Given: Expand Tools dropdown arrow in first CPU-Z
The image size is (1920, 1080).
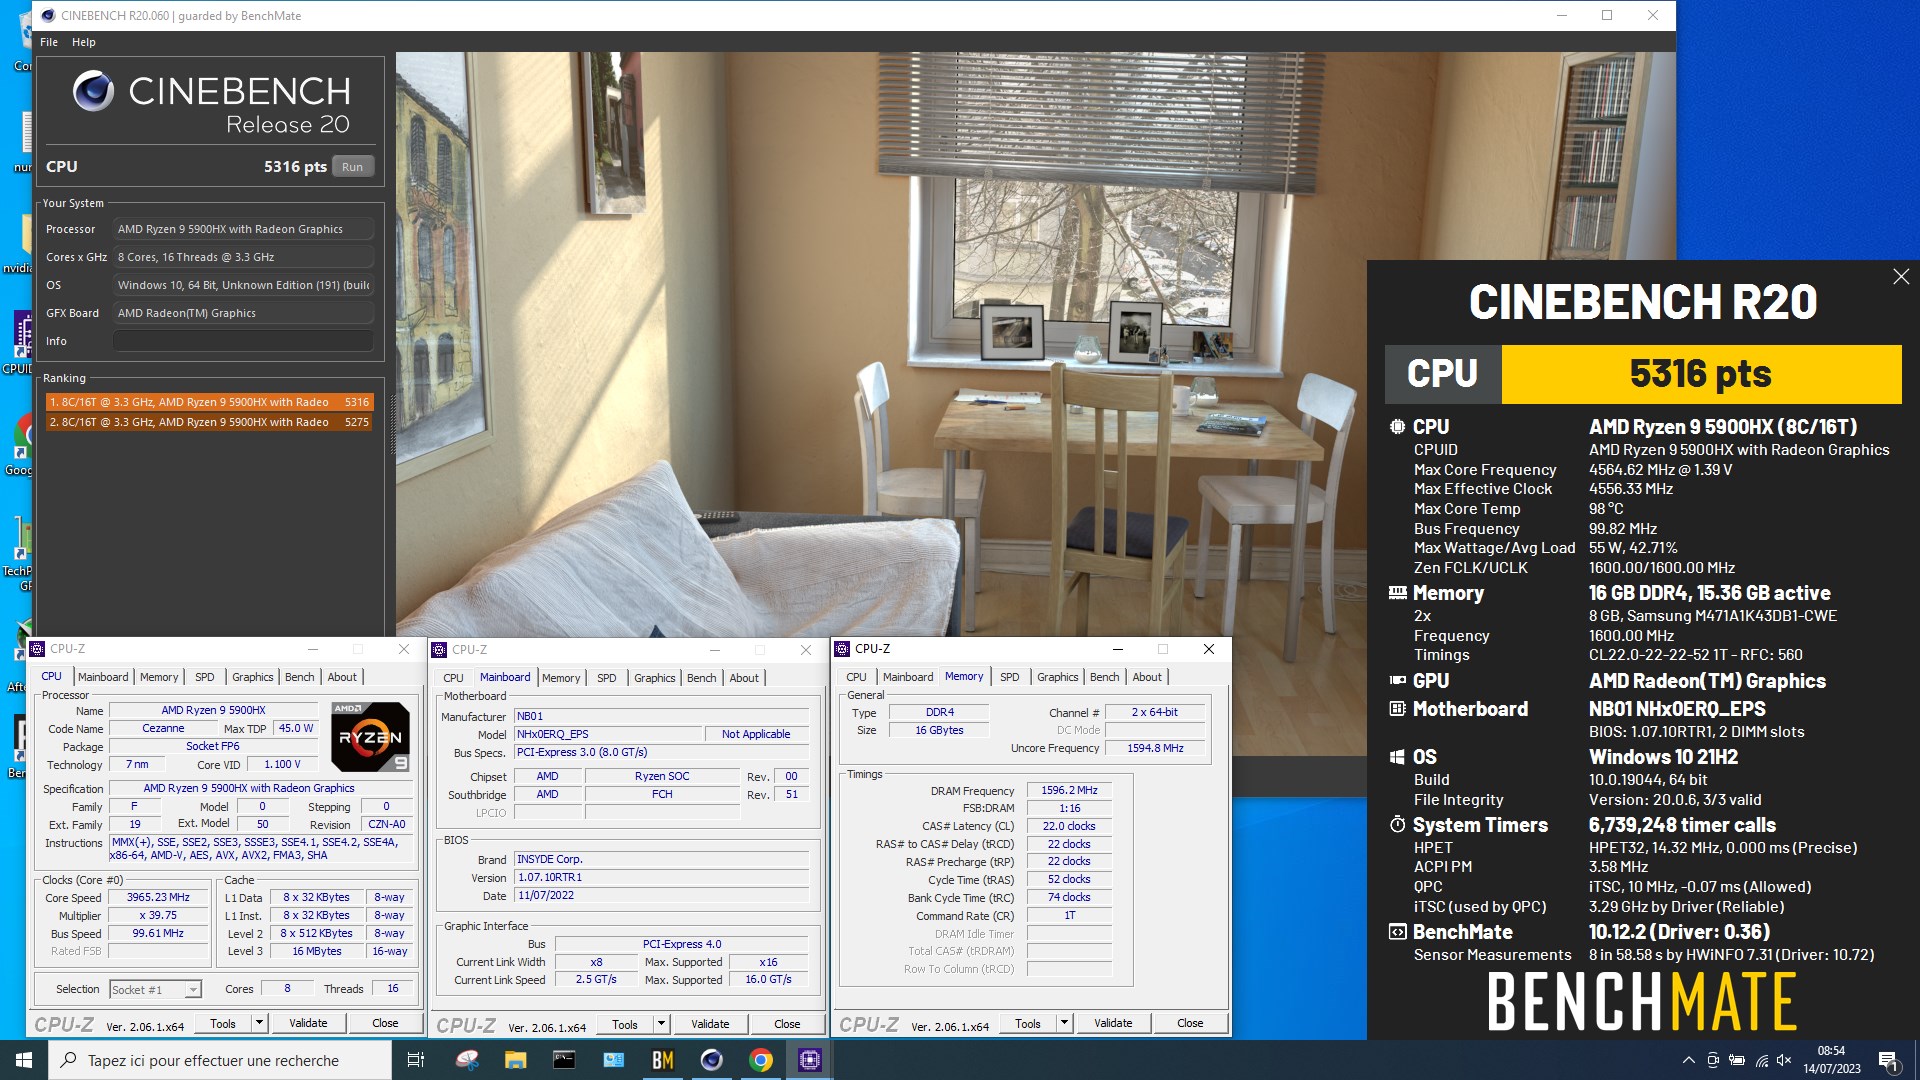Looking at the screenshot, I should (x=259, y=1023).
